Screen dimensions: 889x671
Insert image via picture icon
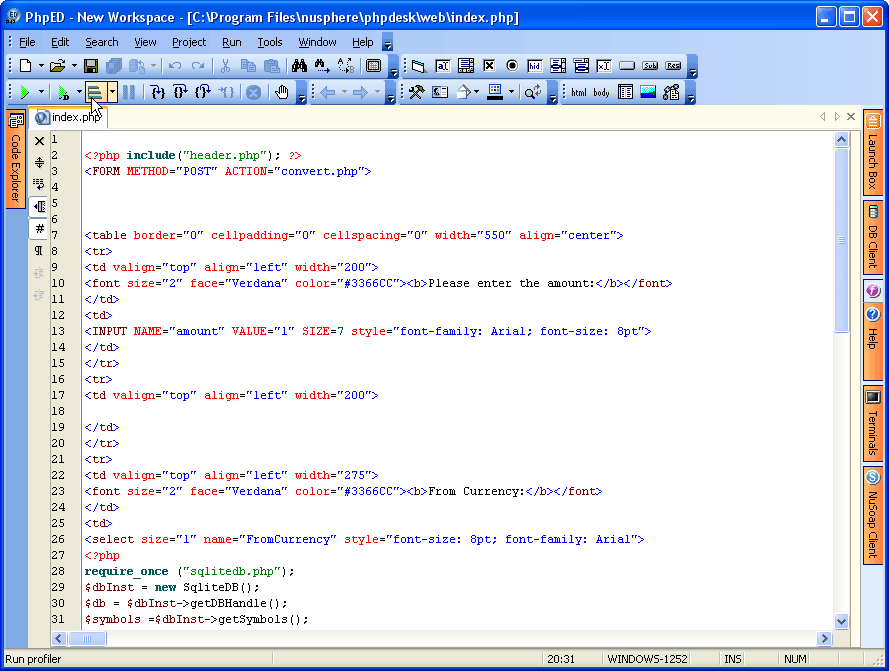coord(648,92)
